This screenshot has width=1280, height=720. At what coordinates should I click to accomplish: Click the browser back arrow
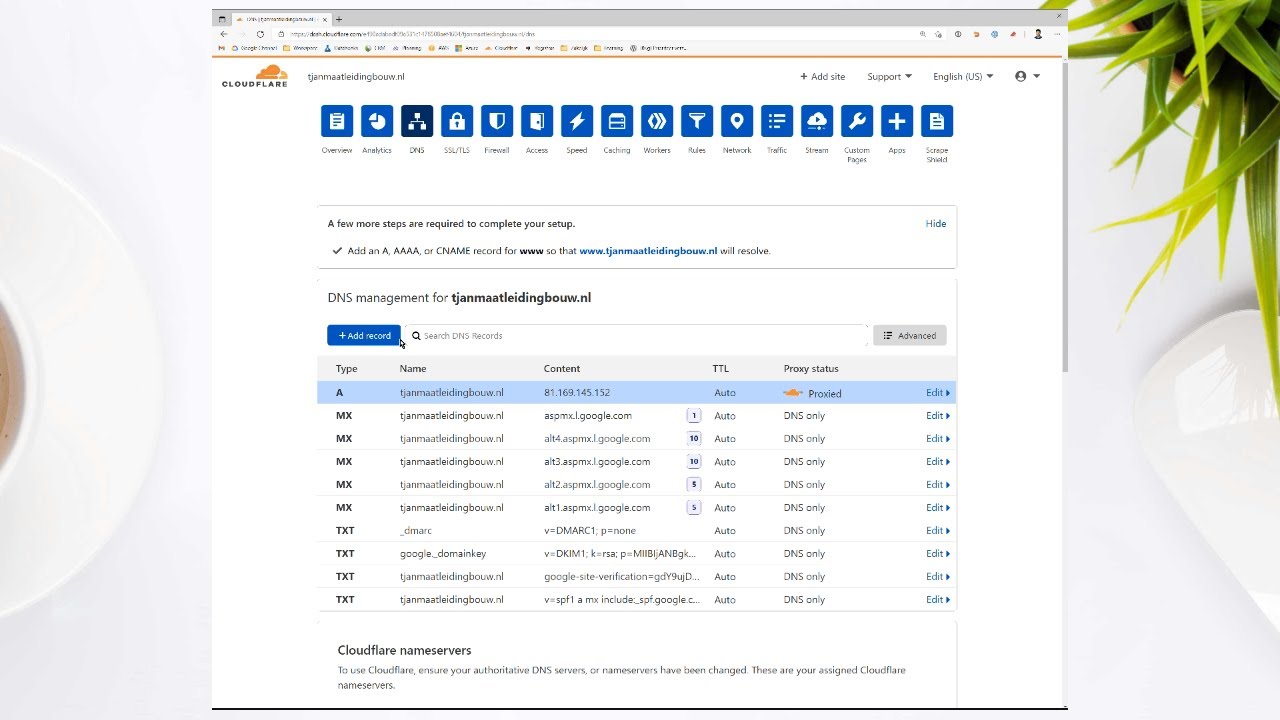224,34
